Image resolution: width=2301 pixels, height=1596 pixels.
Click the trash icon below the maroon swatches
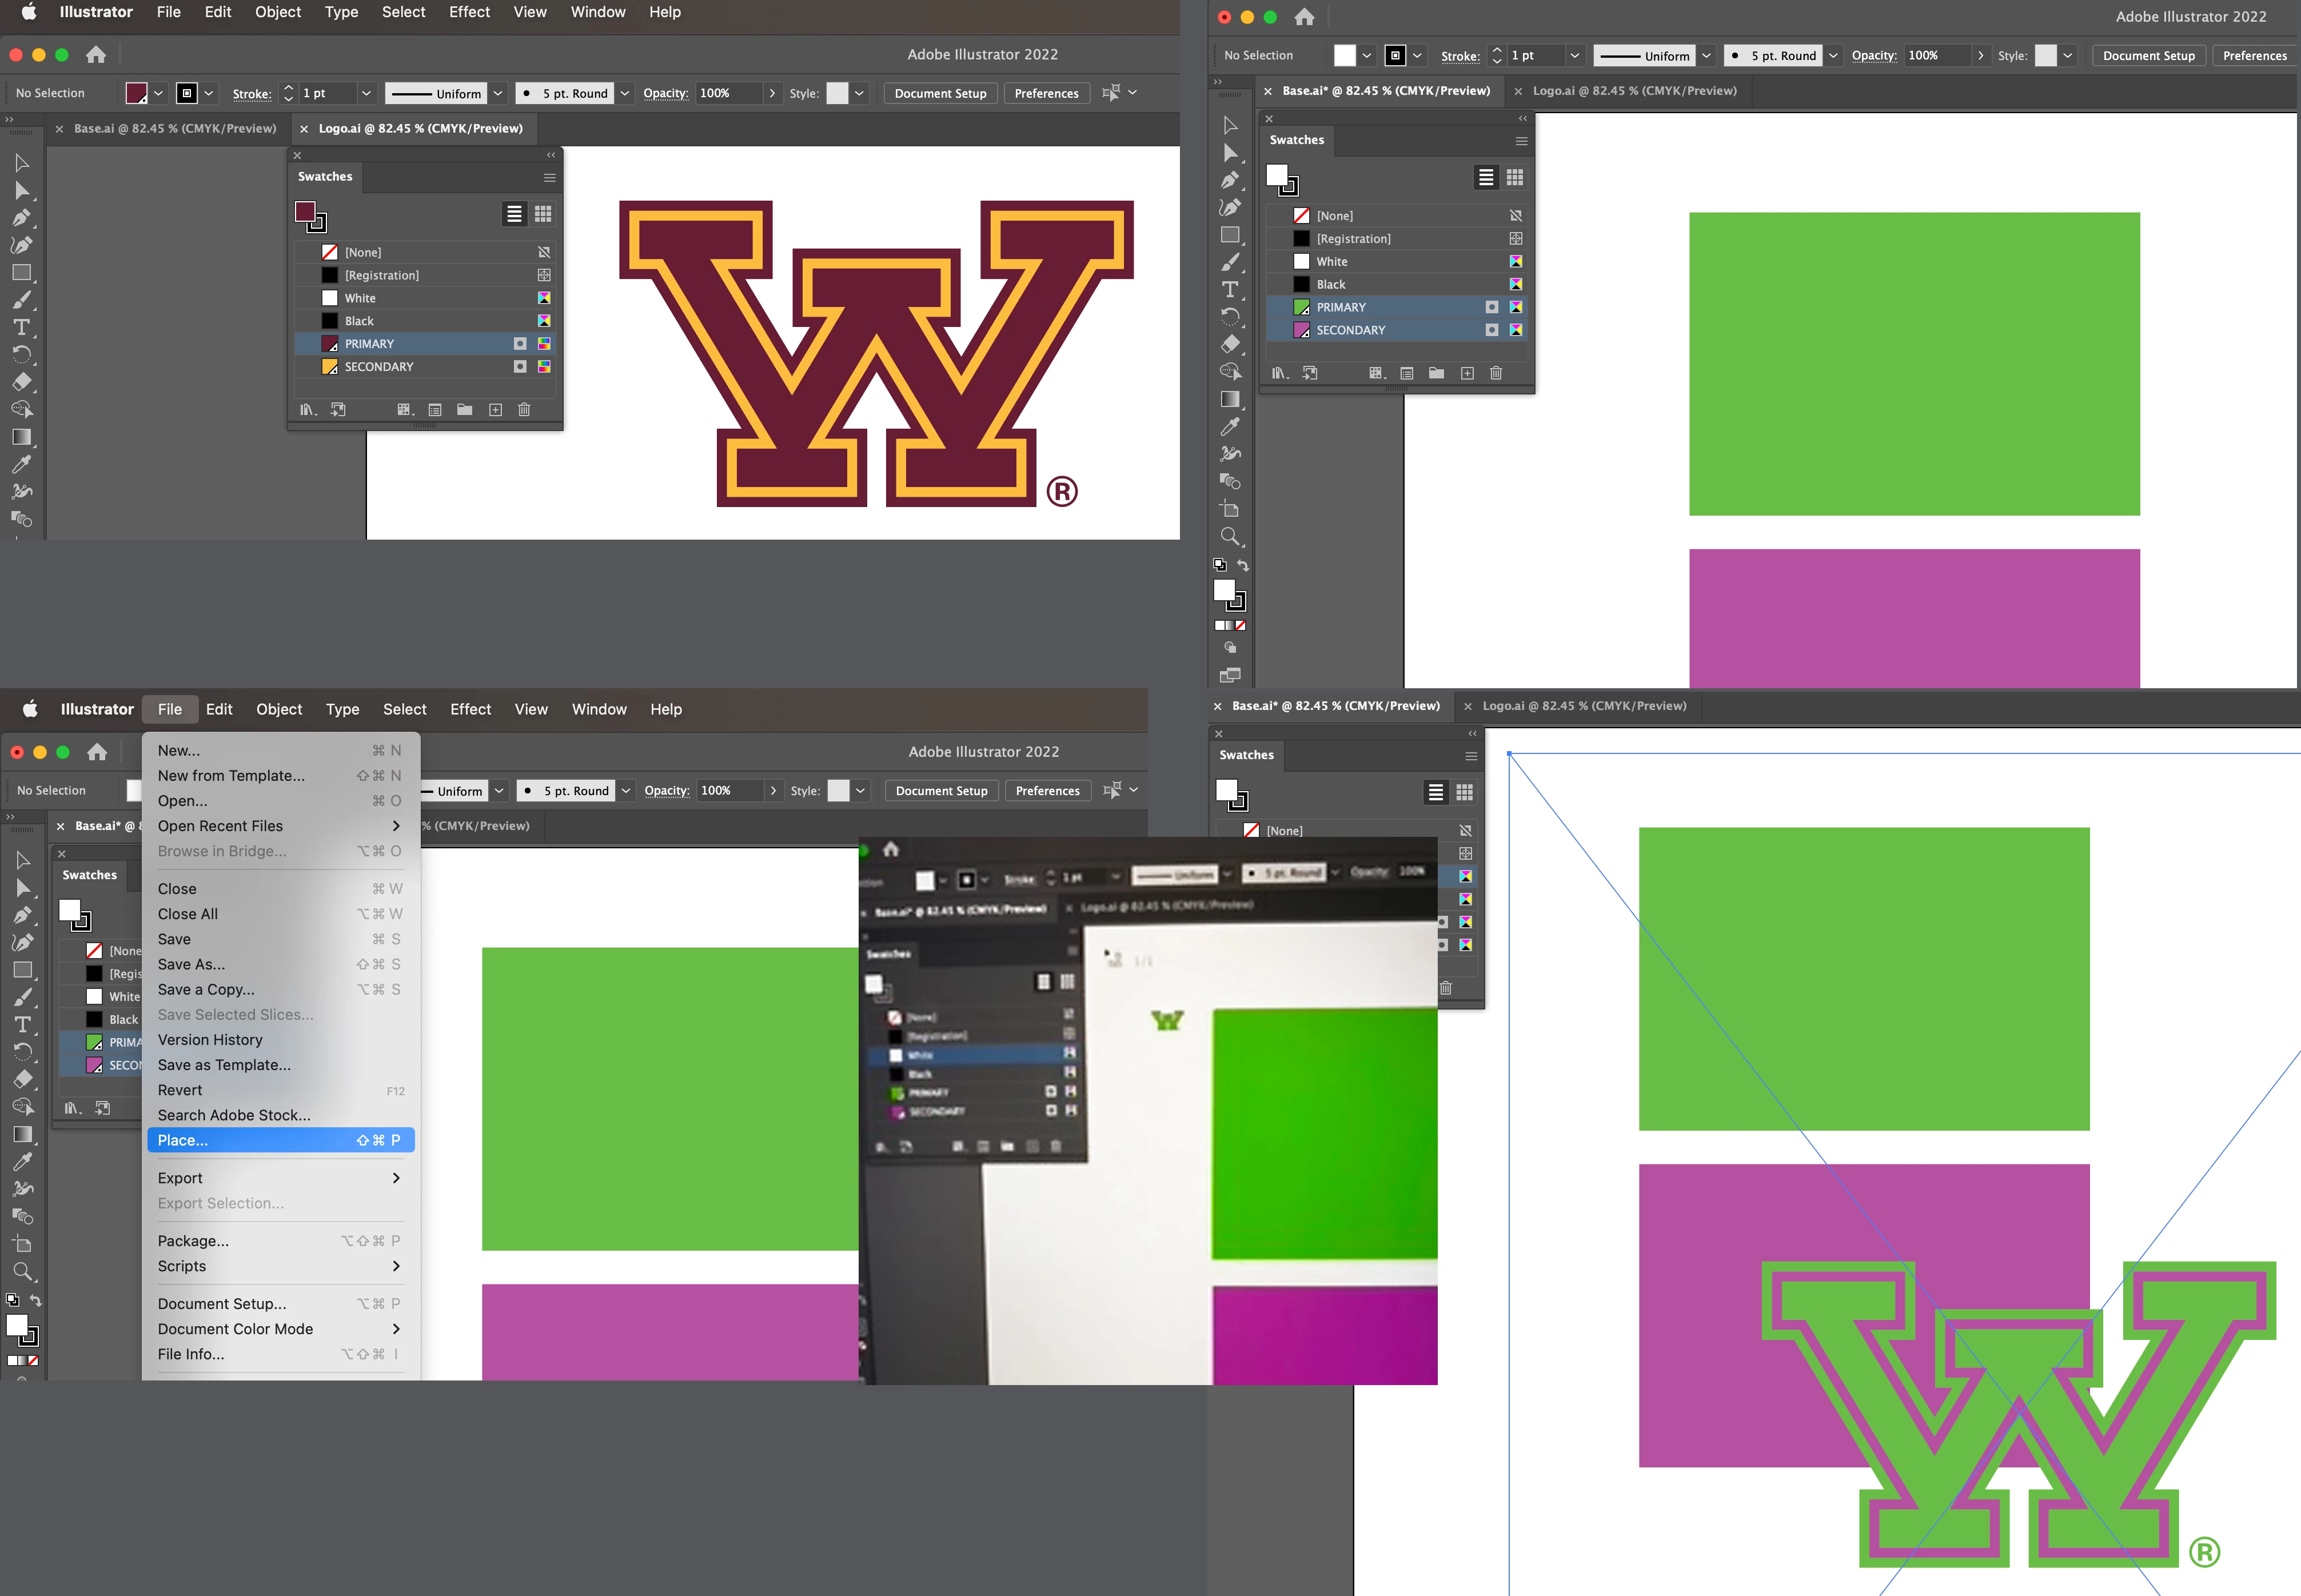pos(524,410)
